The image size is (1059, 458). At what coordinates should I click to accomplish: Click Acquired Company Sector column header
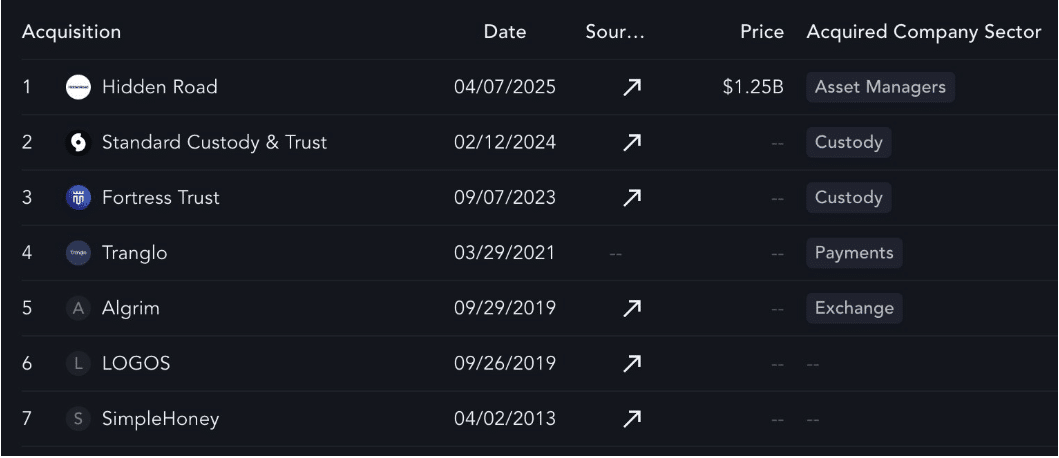[x=923, y=32]
